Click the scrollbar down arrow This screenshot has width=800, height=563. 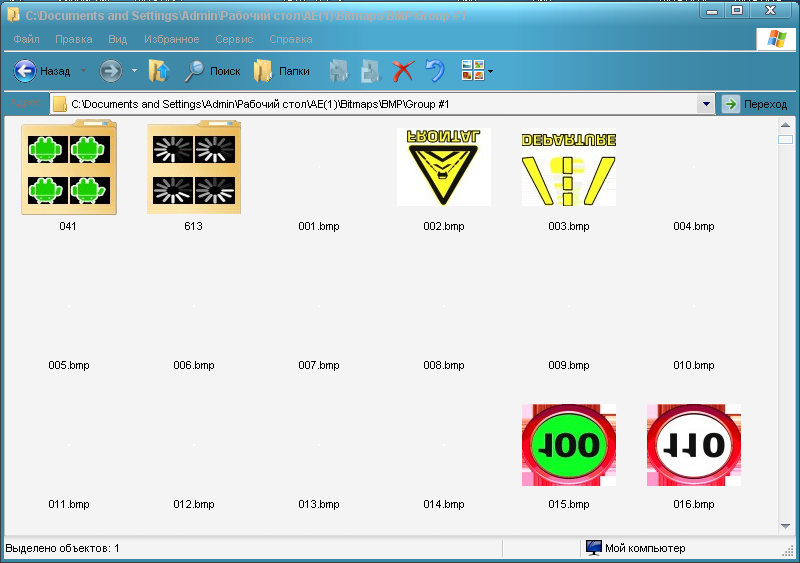point(785,526)
